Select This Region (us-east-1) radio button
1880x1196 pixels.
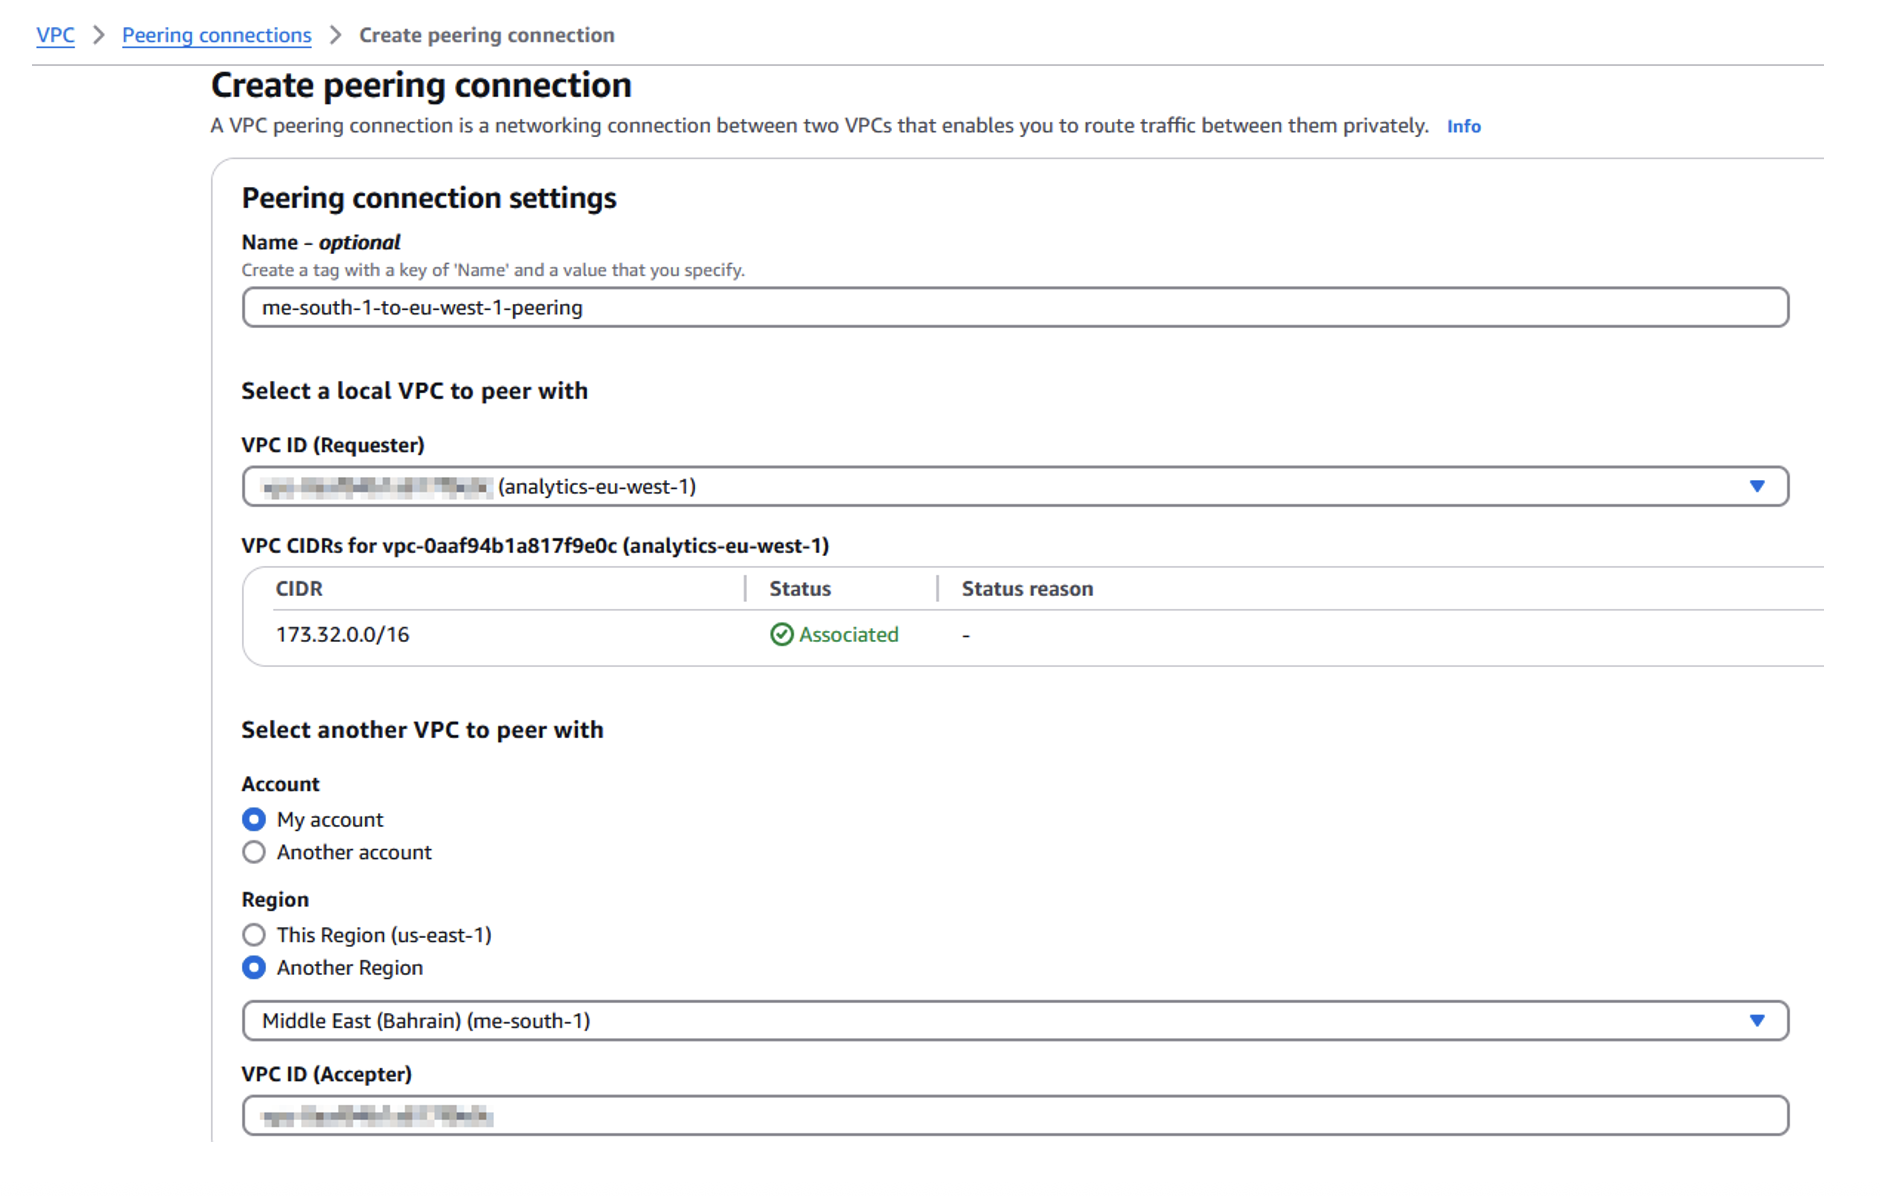[254, 935]
